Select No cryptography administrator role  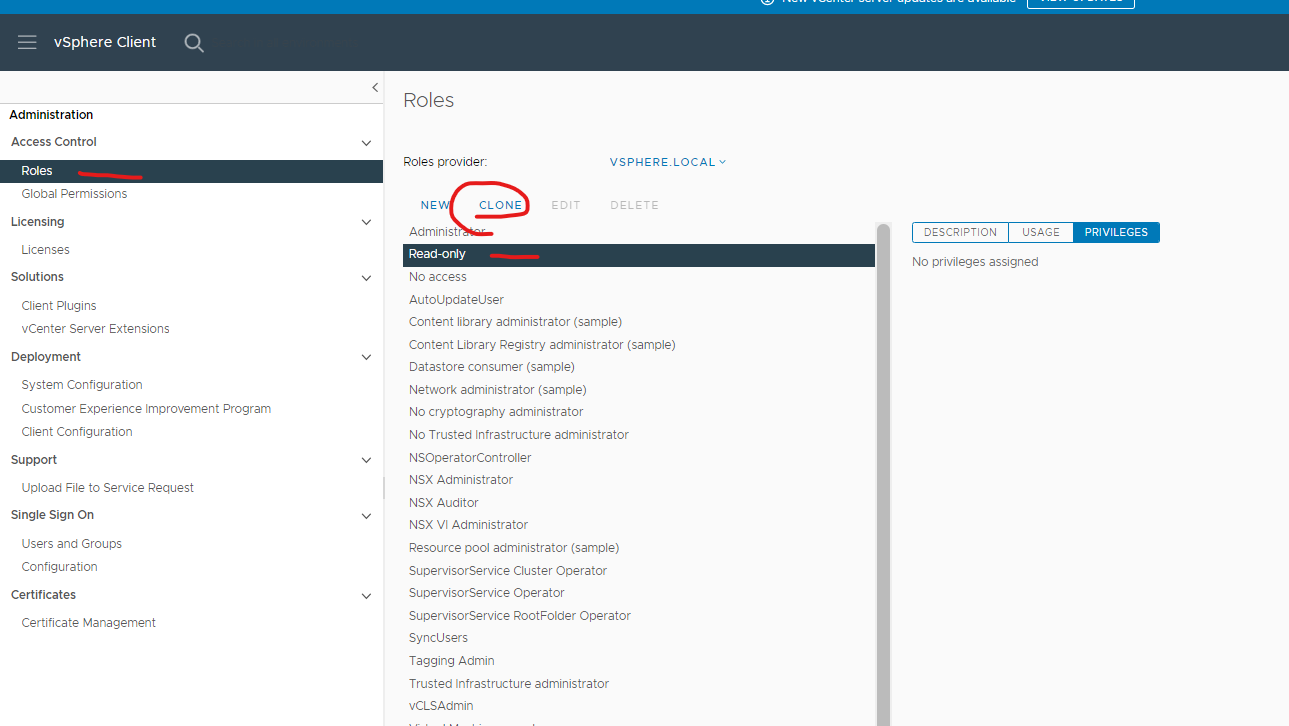tap(639, 412)
